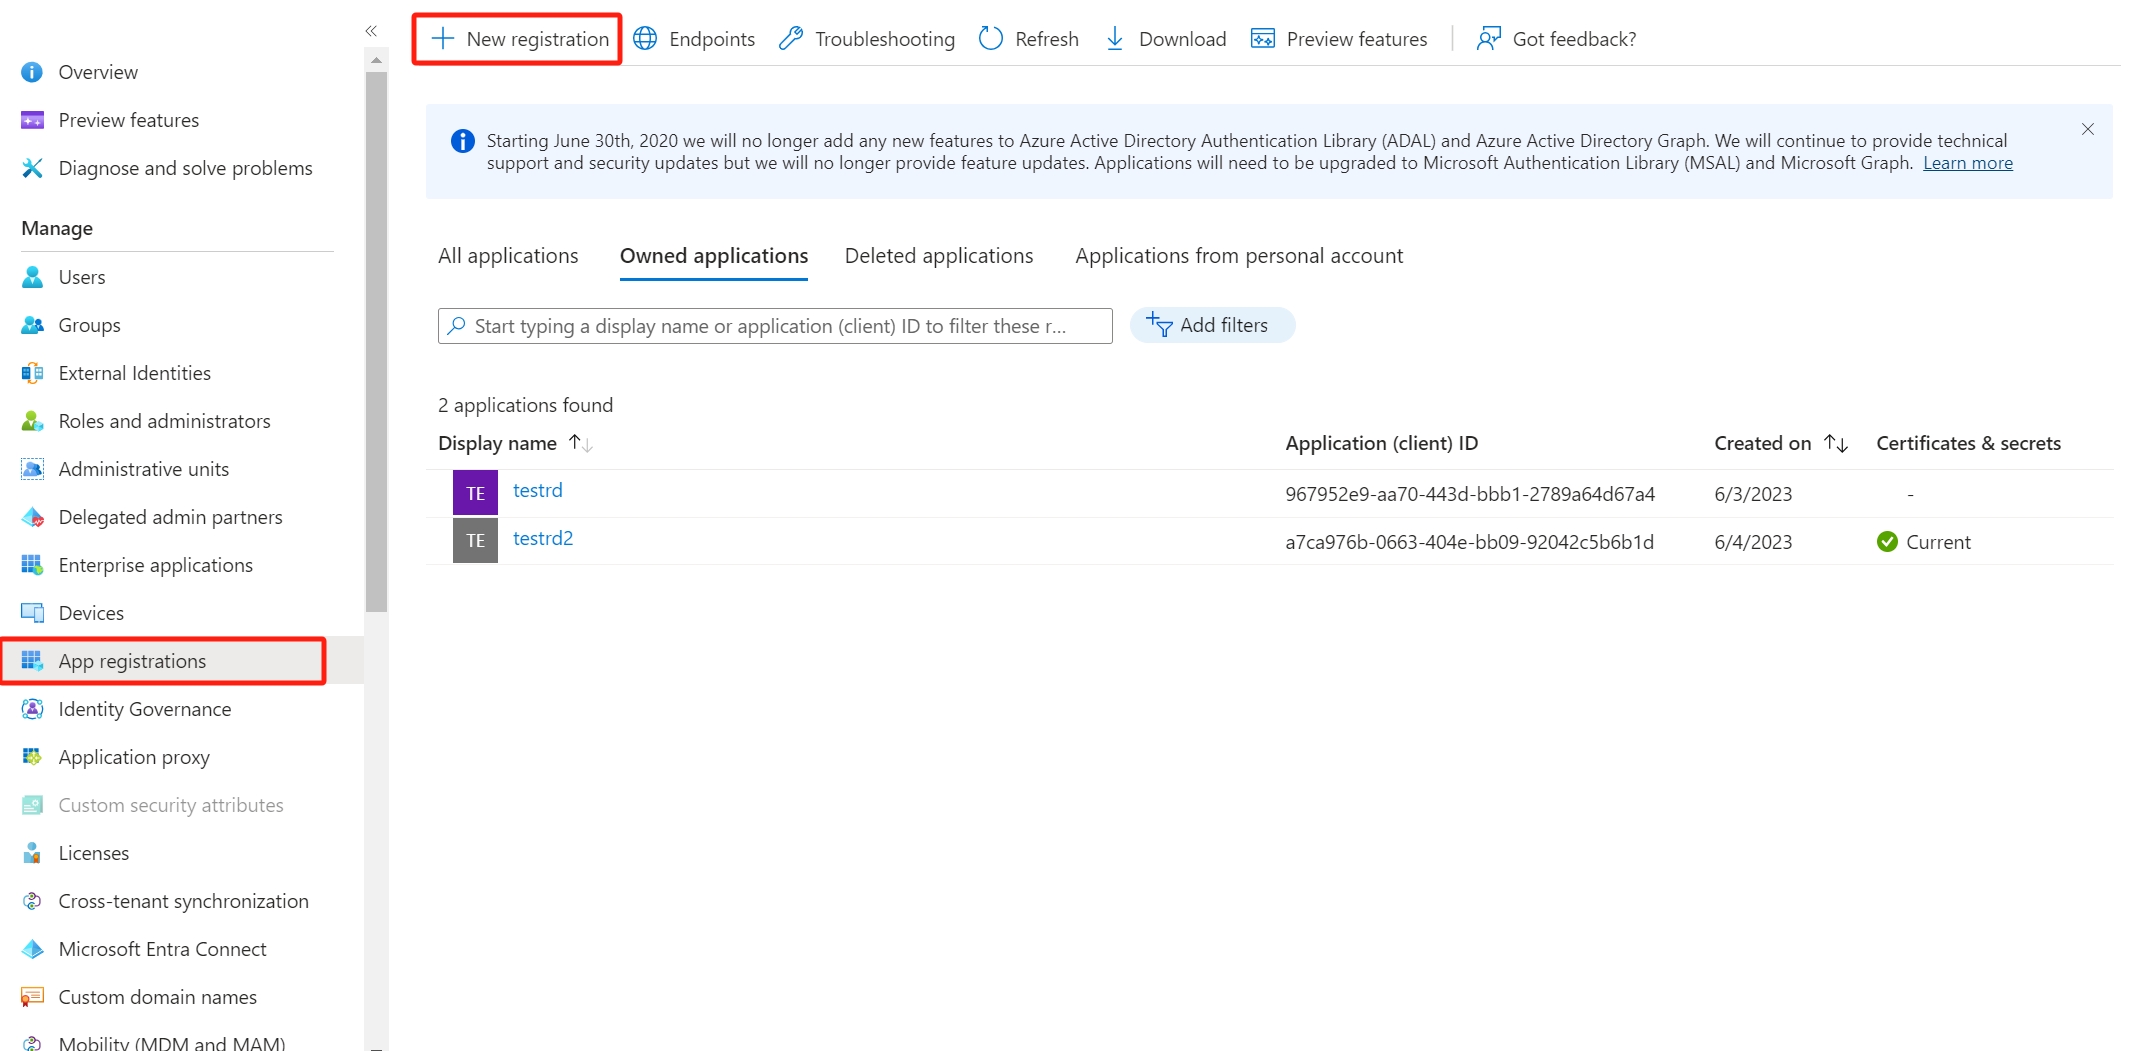2151x1051 pixels.
Task: Click the Got feedback? button
Action: tap(1556, 39)
